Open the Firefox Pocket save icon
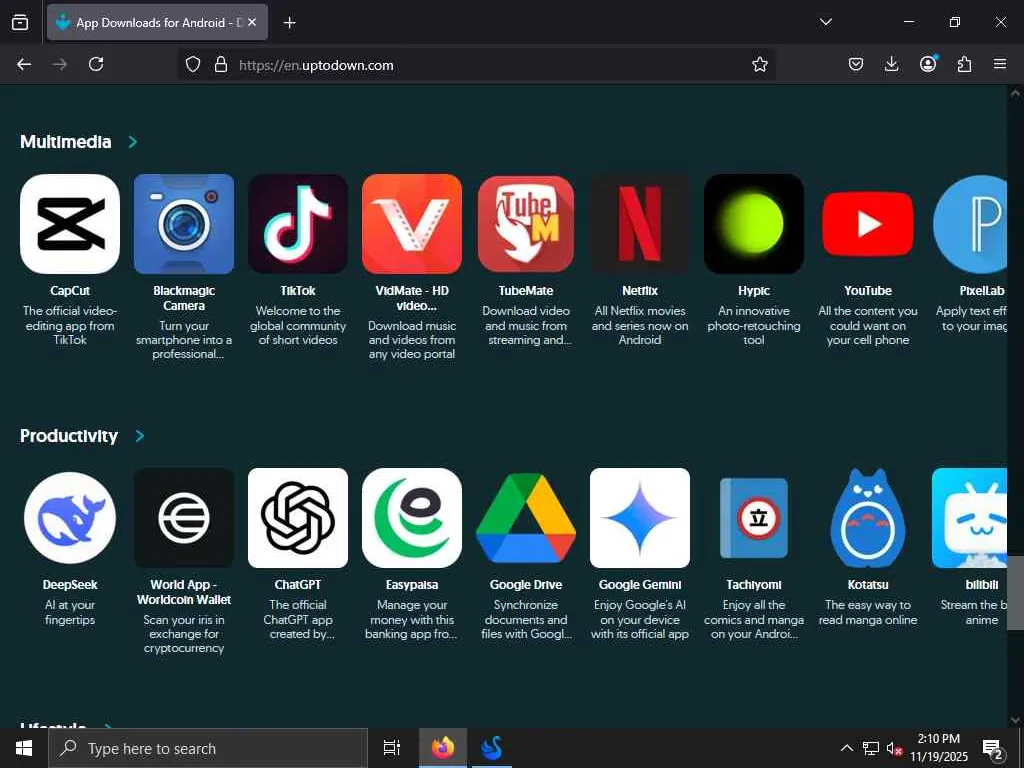This screenshot has width=1024, height=768. point(856,64)
